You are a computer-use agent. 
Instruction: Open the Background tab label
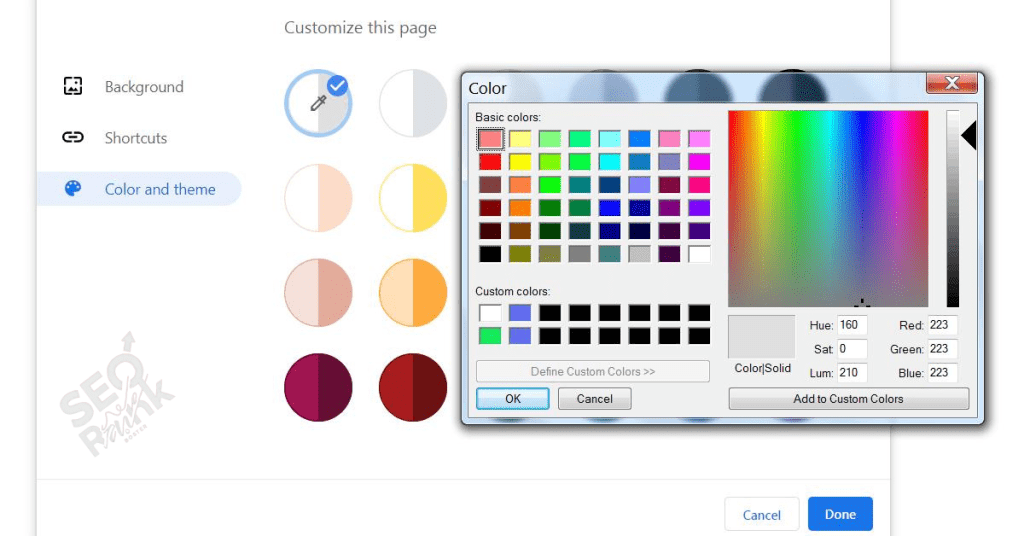pos(144,87)
